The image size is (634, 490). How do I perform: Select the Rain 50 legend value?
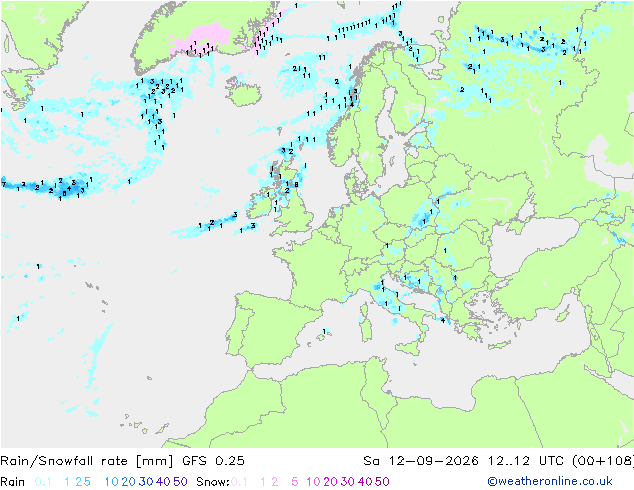180,482
